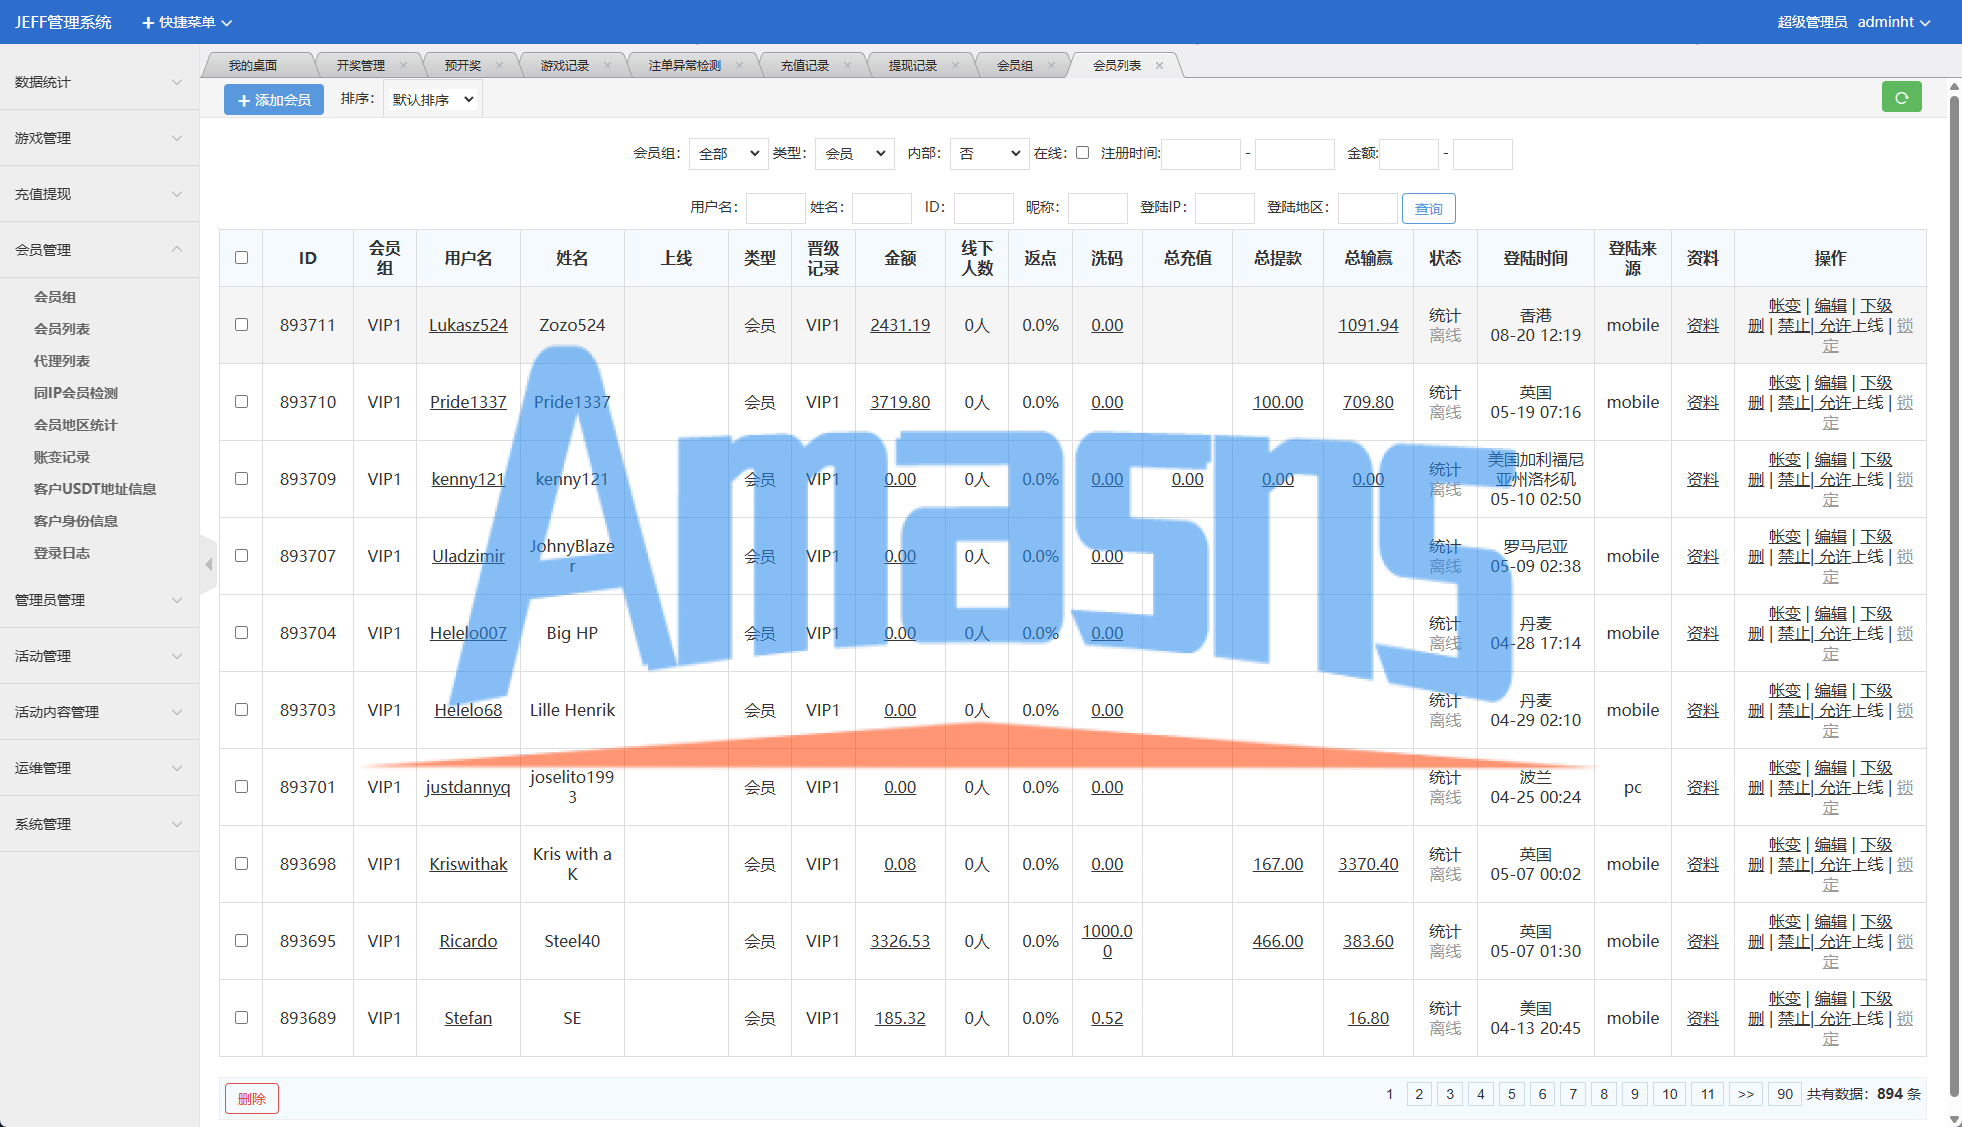Open 代理列表 in the sidebar menu
1962x1127 pixels.
click(62, 361)
